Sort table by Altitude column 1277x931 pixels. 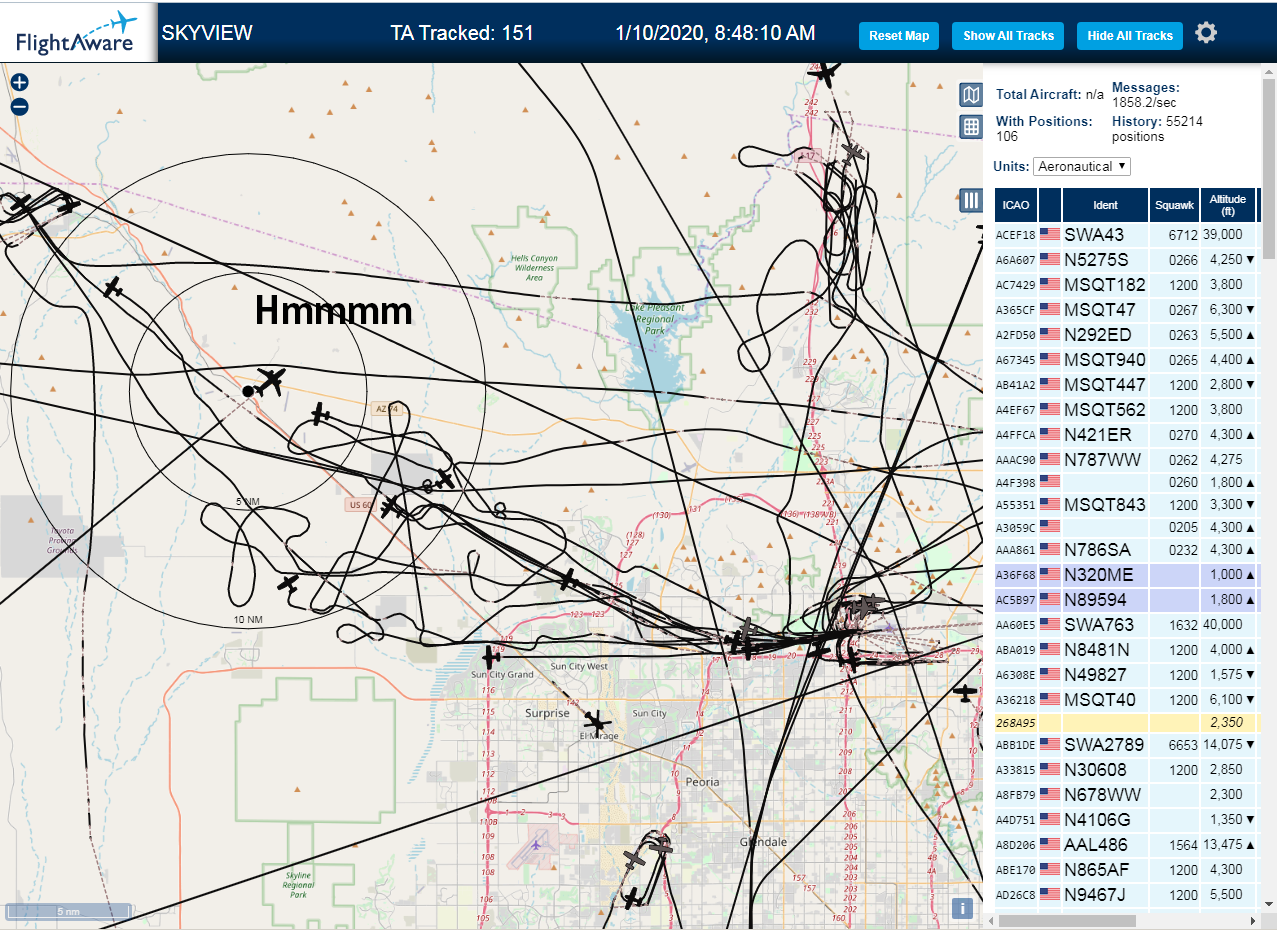[x=1227, y=205]
